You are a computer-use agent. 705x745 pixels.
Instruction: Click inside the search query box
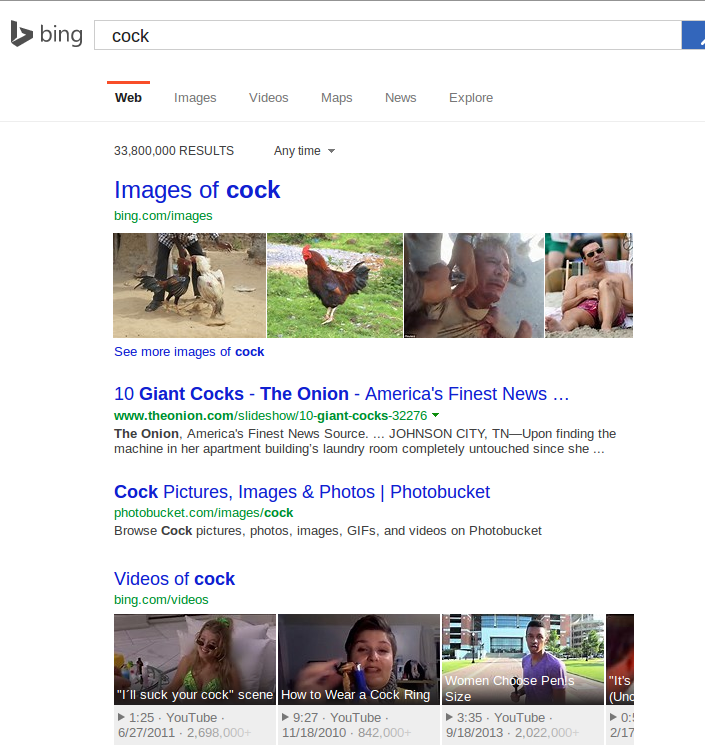pyautogui.click(x=385, y=36)
